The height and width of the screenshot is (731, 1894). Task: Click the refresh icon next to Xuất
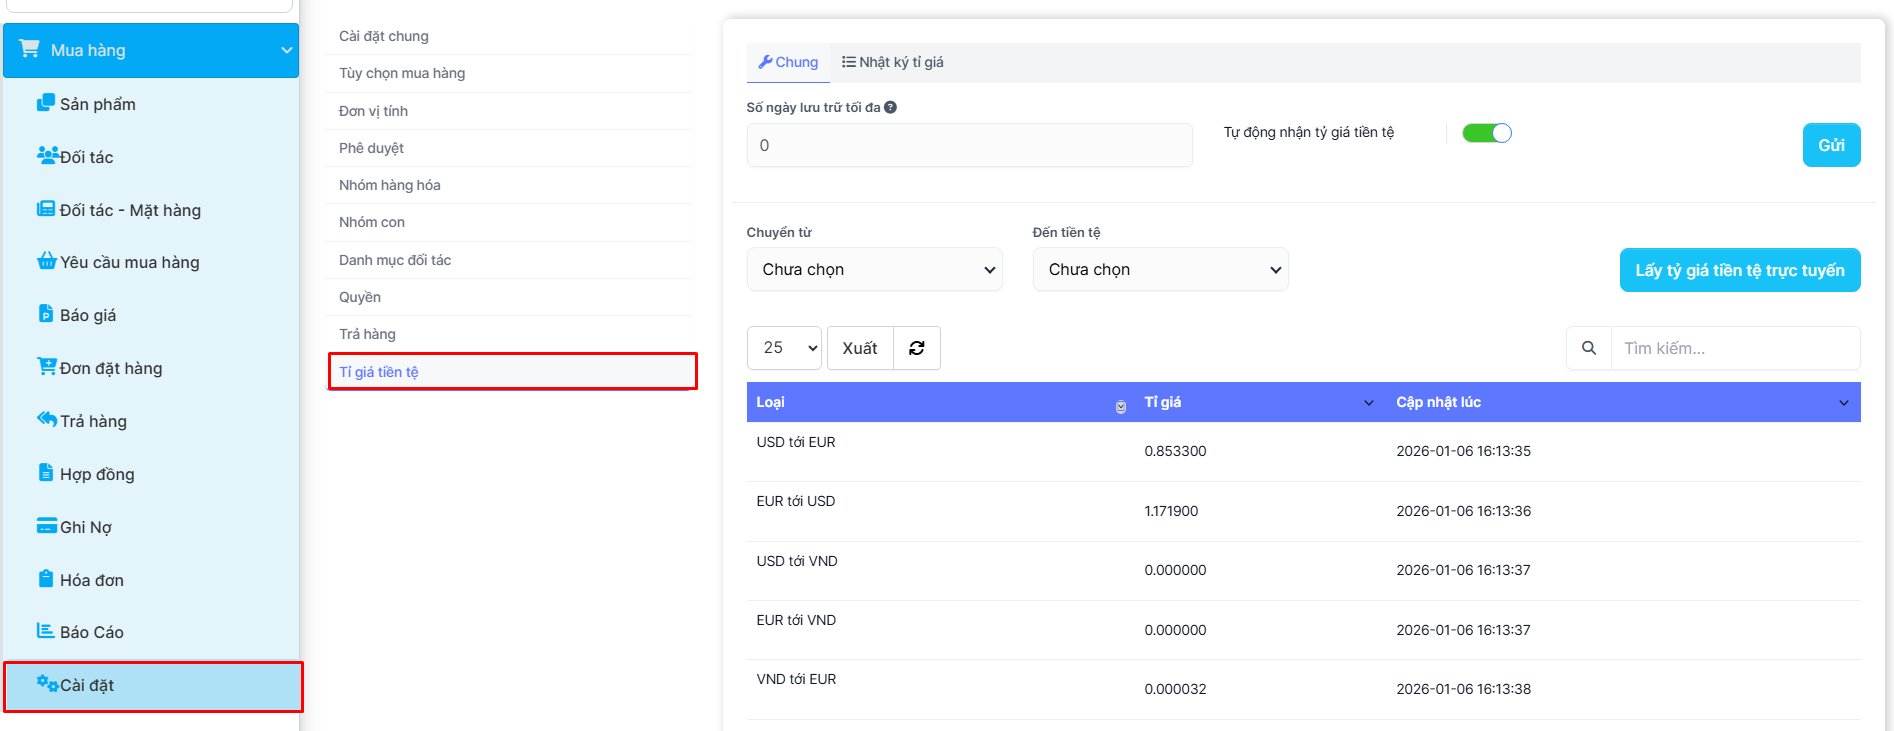916,348
